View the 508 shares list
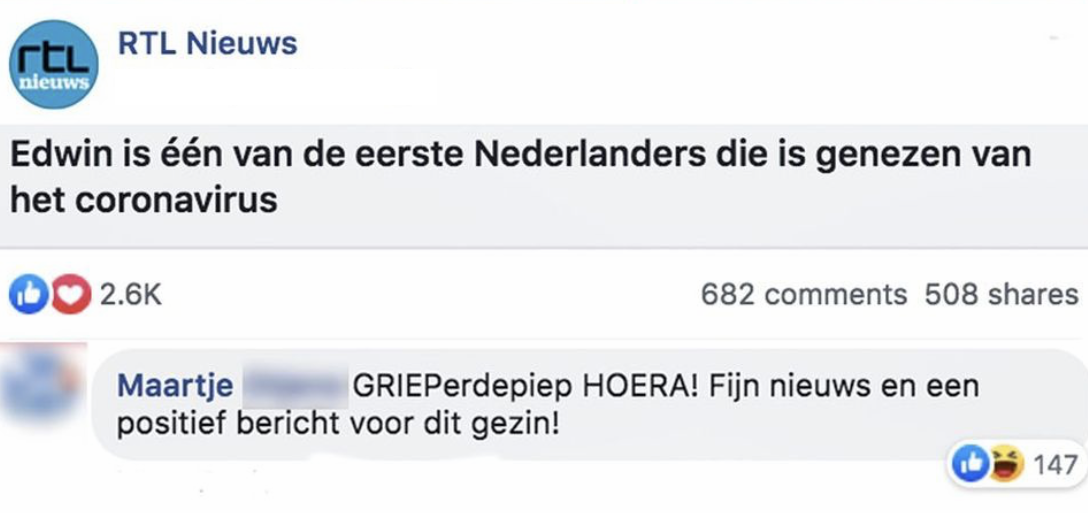Image resolution: width=1088 pixels, height=513 pixels. 1001,295
